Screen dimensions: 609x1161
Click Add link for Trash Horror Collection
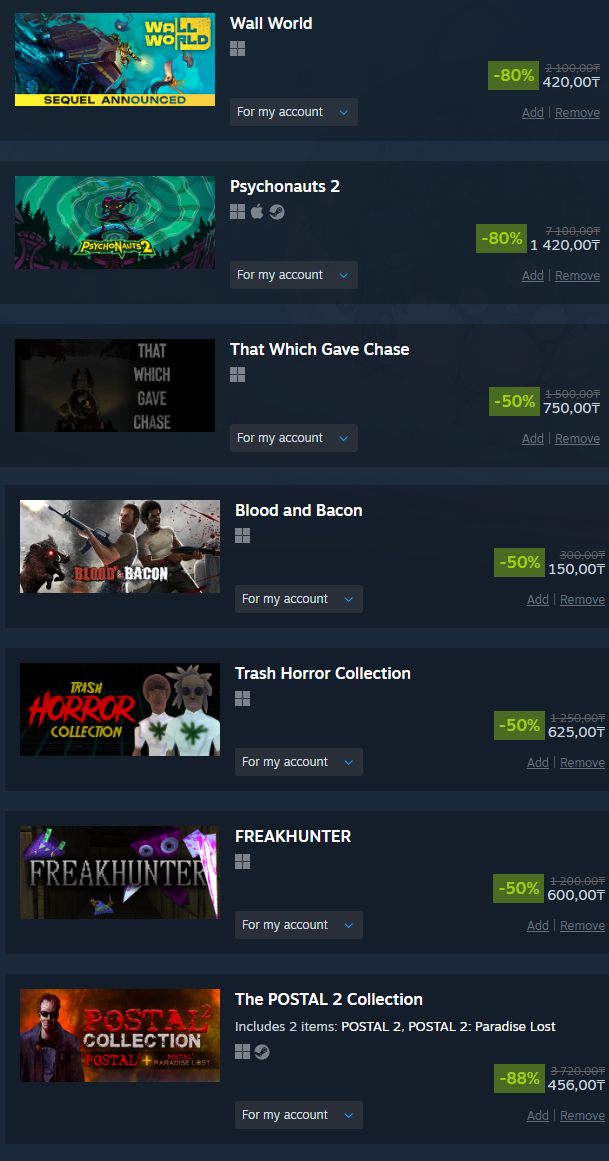[x=538, y=763]
